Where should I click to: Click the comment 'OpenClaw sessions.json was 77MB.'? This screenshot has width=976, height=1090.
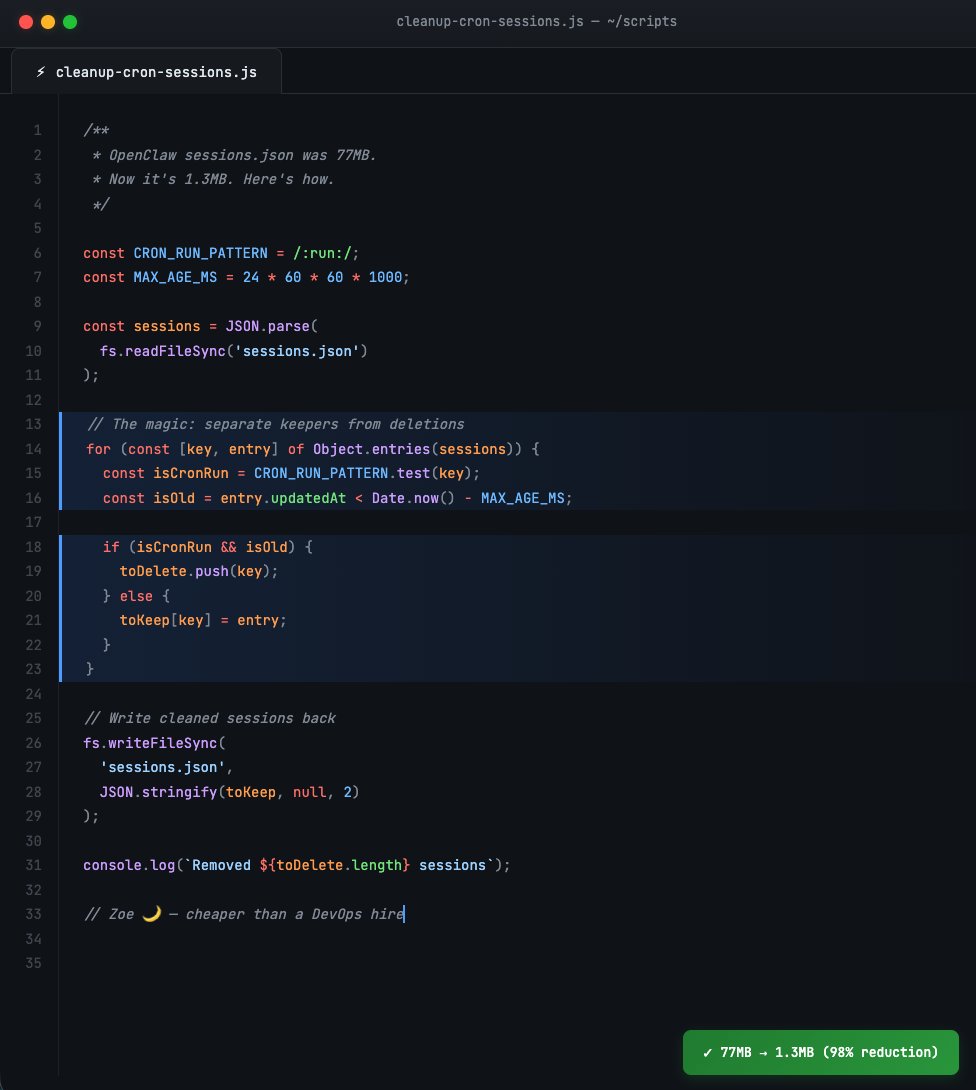(x=243, y=155)
